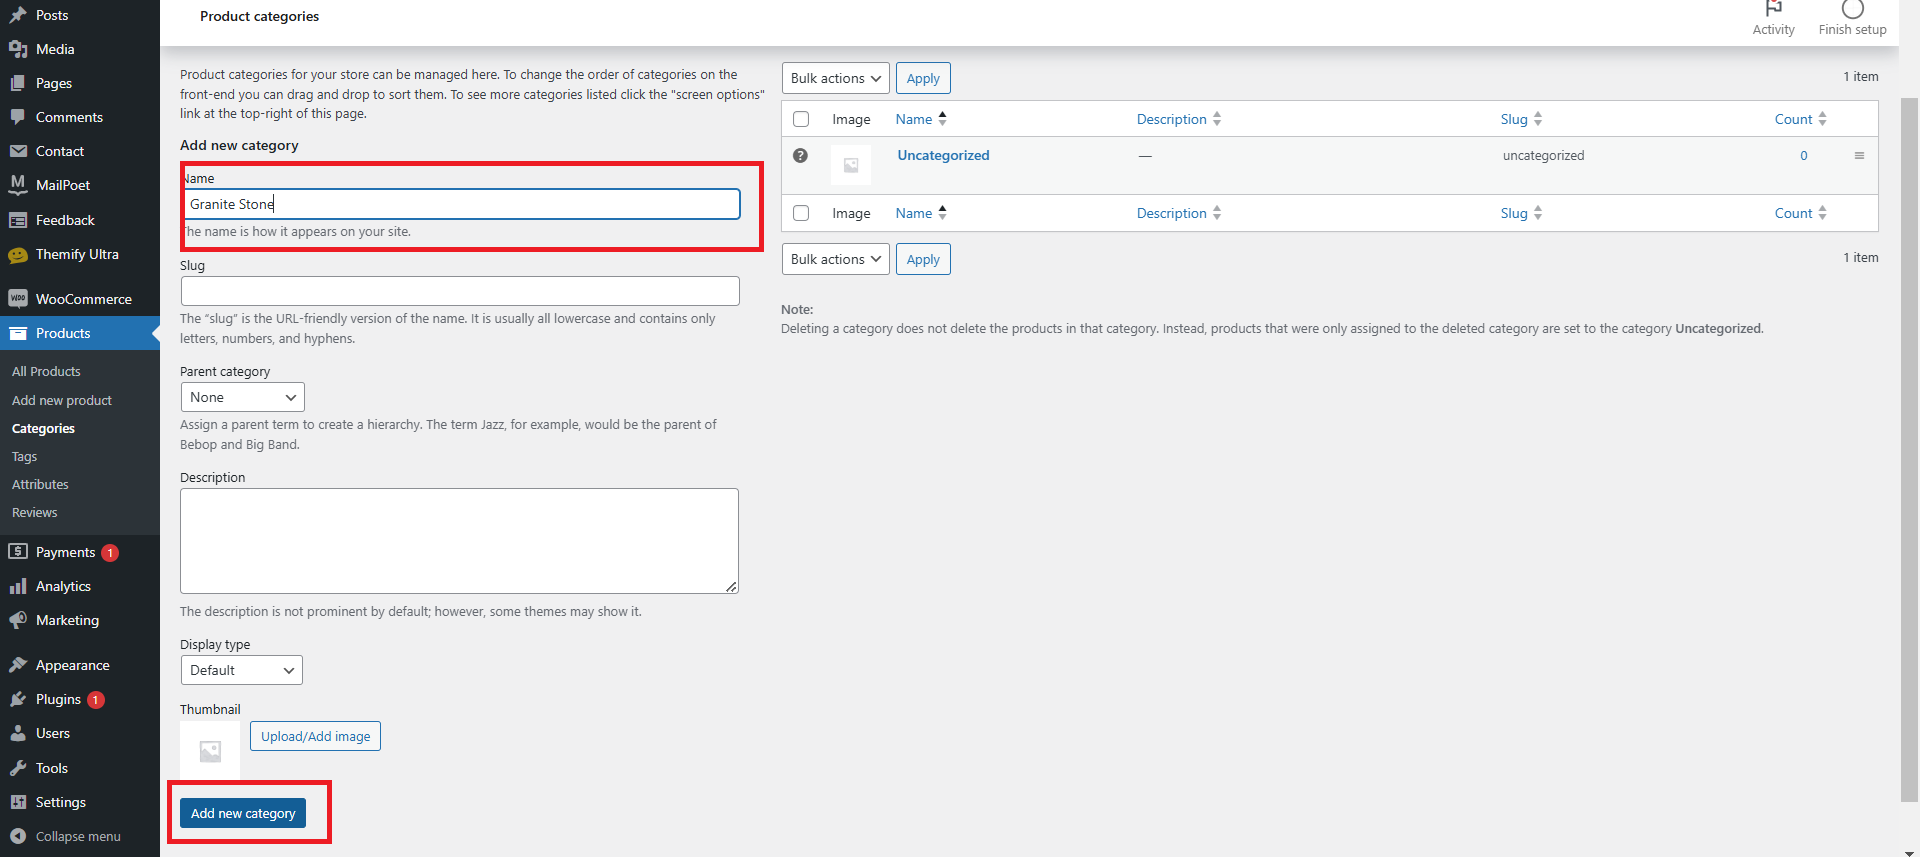Screen dimensions: 1920x857
Task: Click the Comments bubble icon
Action: 18,117
